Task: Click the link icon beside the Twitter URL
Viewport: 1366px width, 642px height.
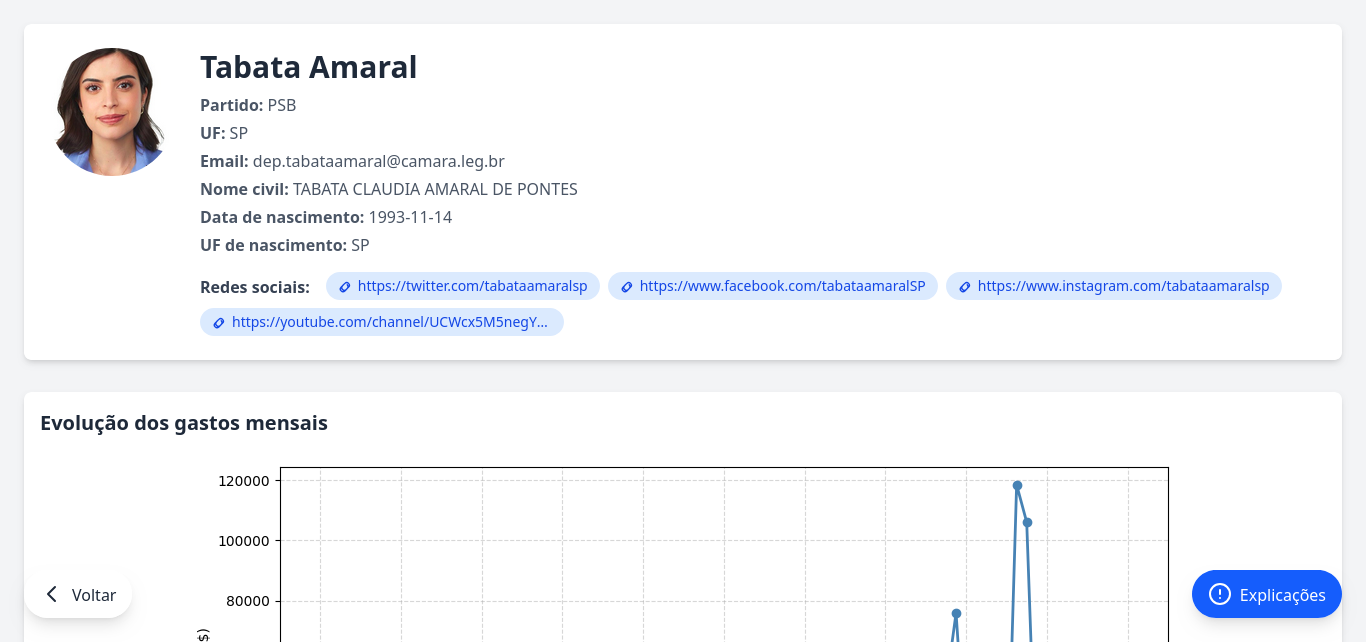Action: [345, 287]
